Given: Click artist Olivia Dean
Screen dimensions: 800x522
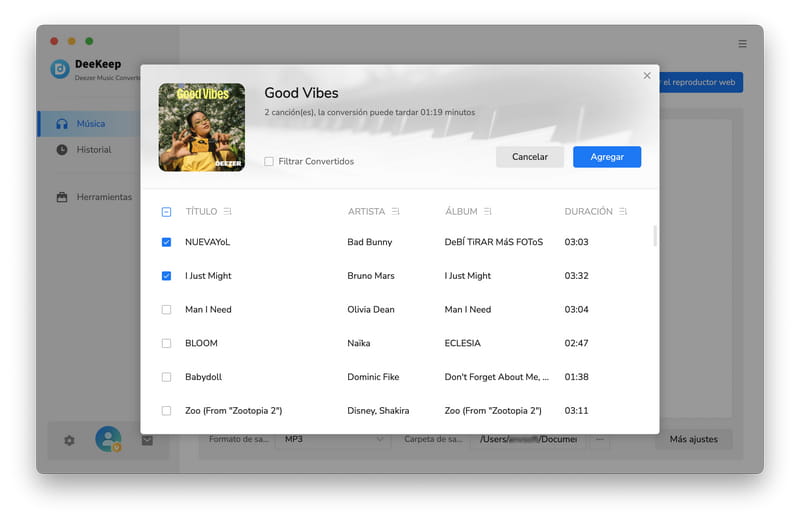Looking at the screenshot, I should 371,310.
